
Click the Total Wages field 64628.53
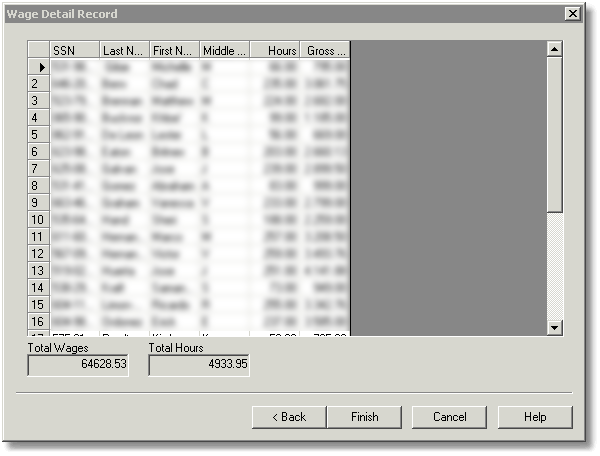(x=78, y=365)
